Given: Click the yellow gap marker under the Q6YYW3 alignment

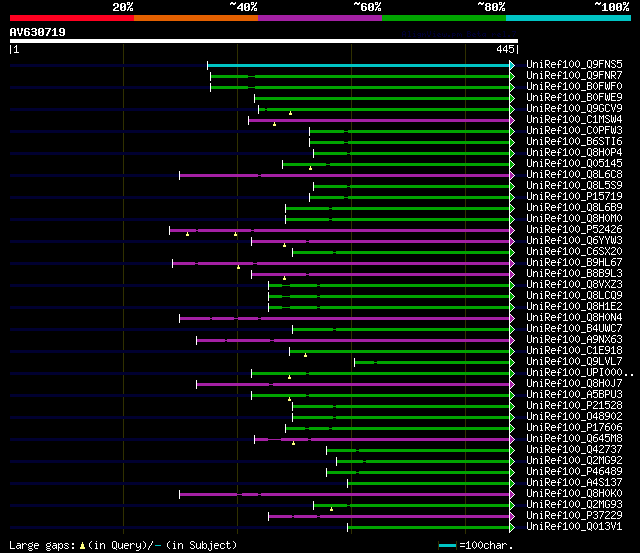Looking at the screenshot, I should 284,245.
